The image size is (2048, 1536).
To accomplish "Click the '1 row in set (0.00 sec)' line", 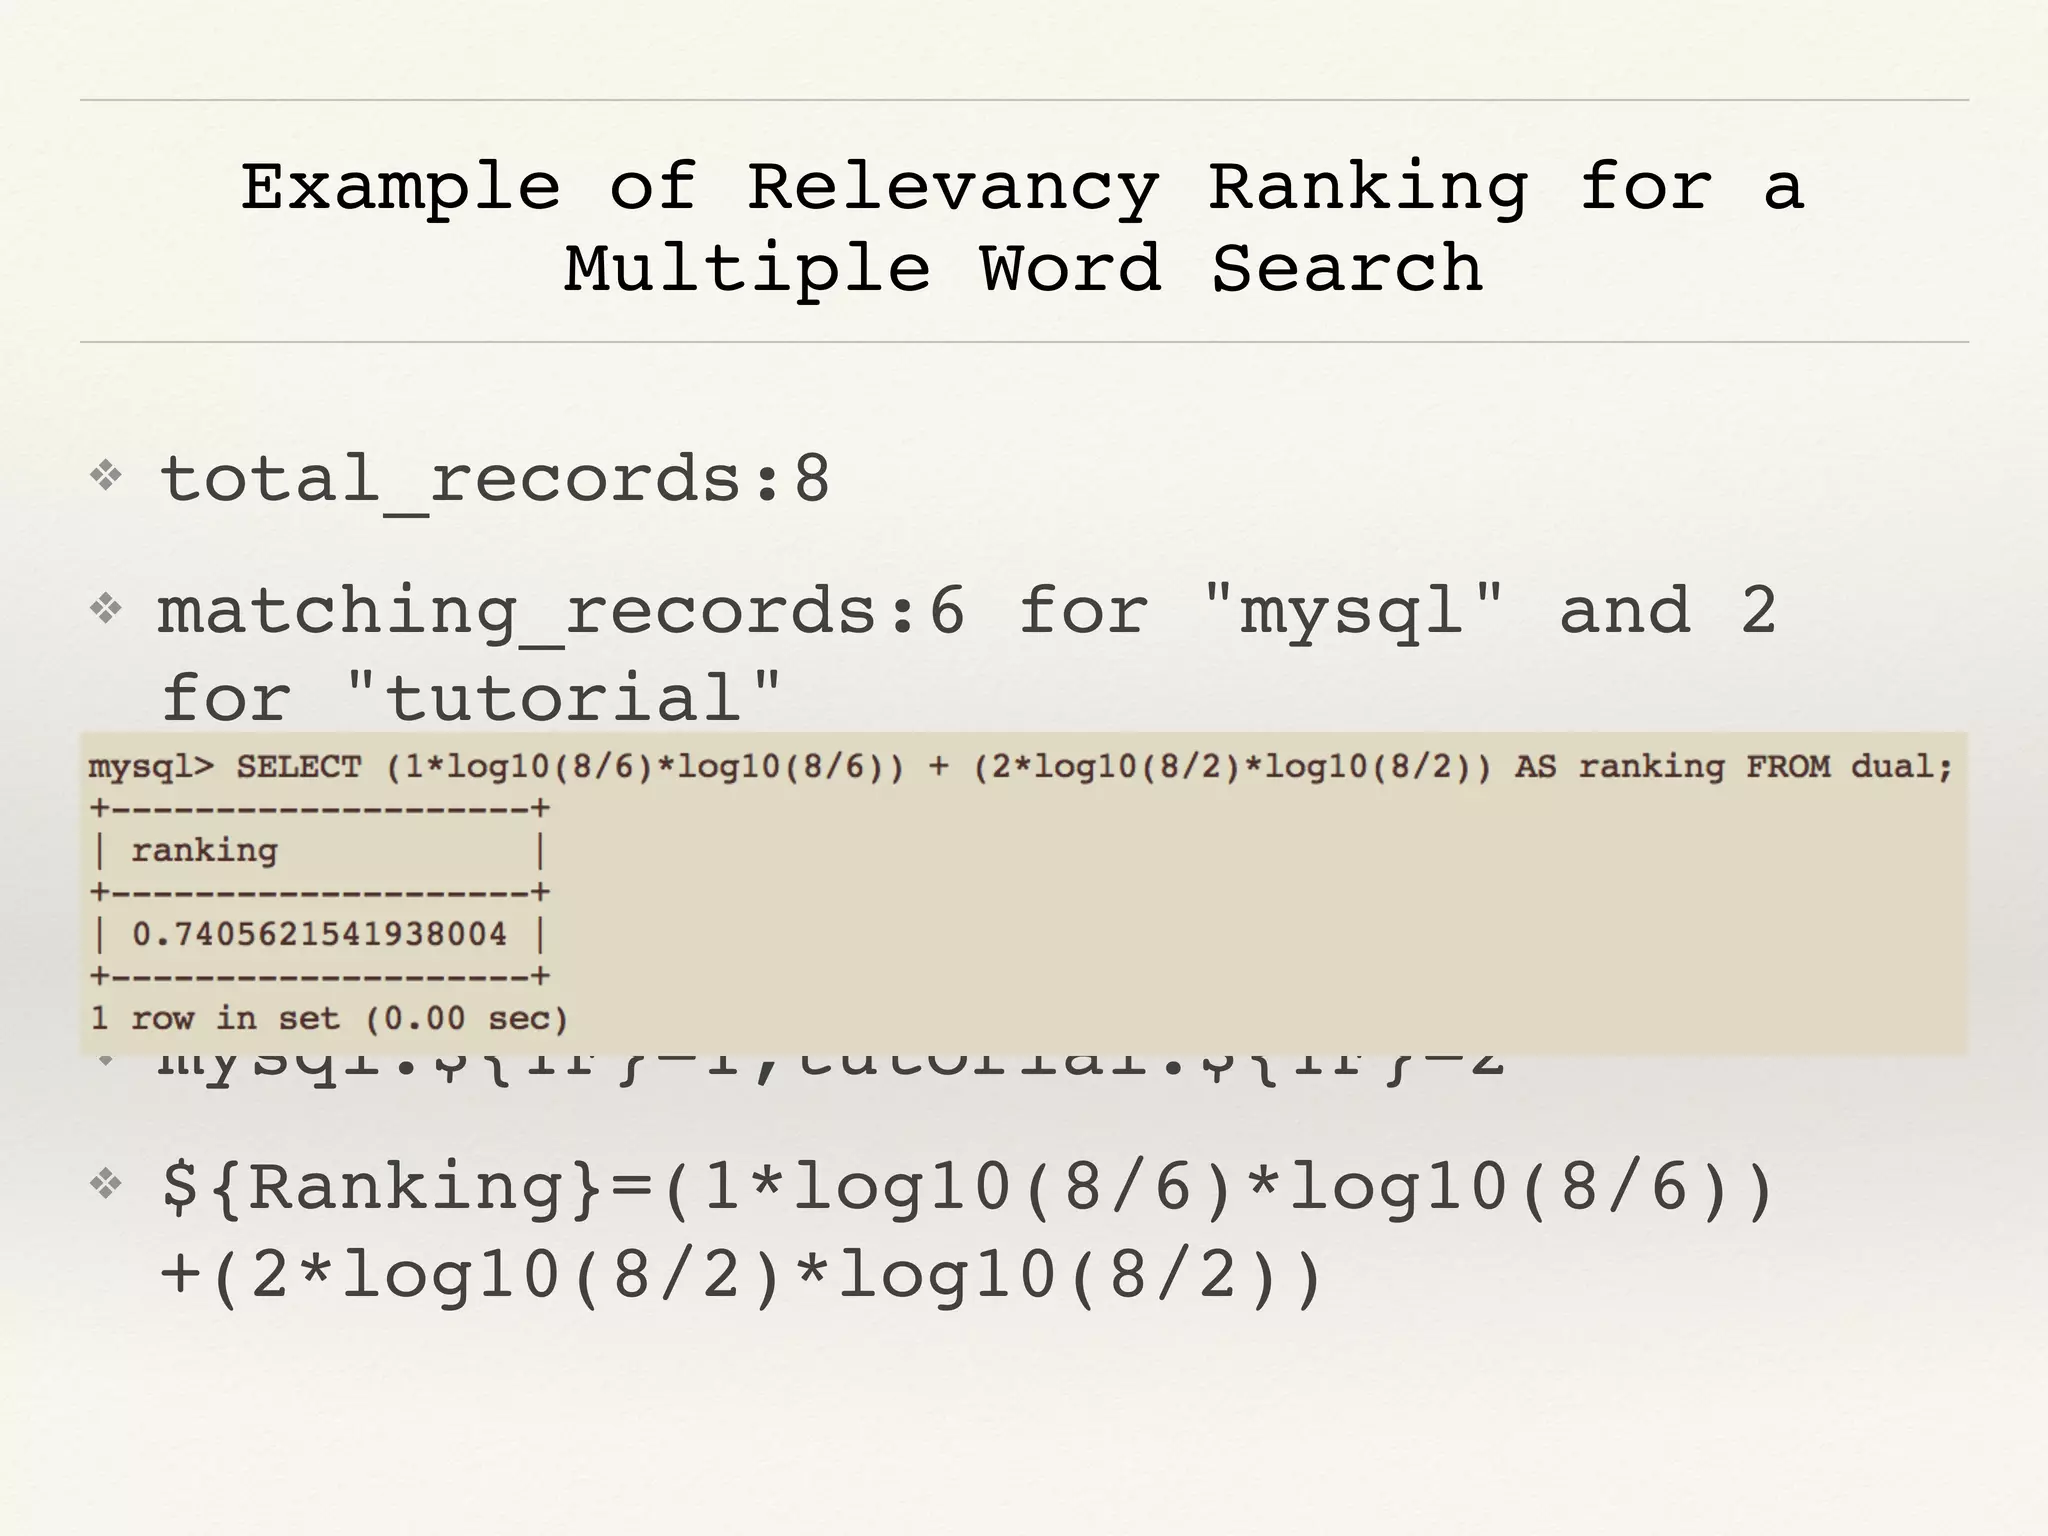I will tap(329, 1018).
